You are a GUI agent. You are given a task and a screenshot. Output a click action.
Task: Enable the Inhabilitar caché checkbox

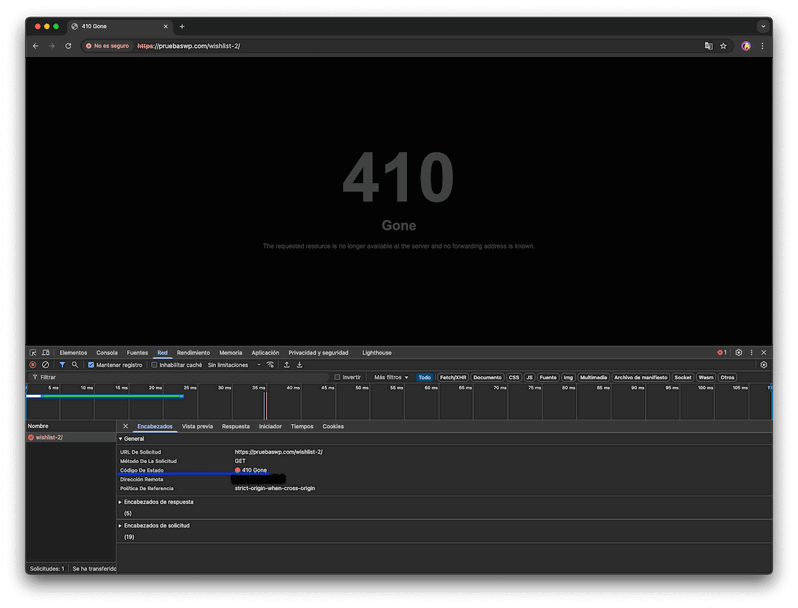coord(154,365)
